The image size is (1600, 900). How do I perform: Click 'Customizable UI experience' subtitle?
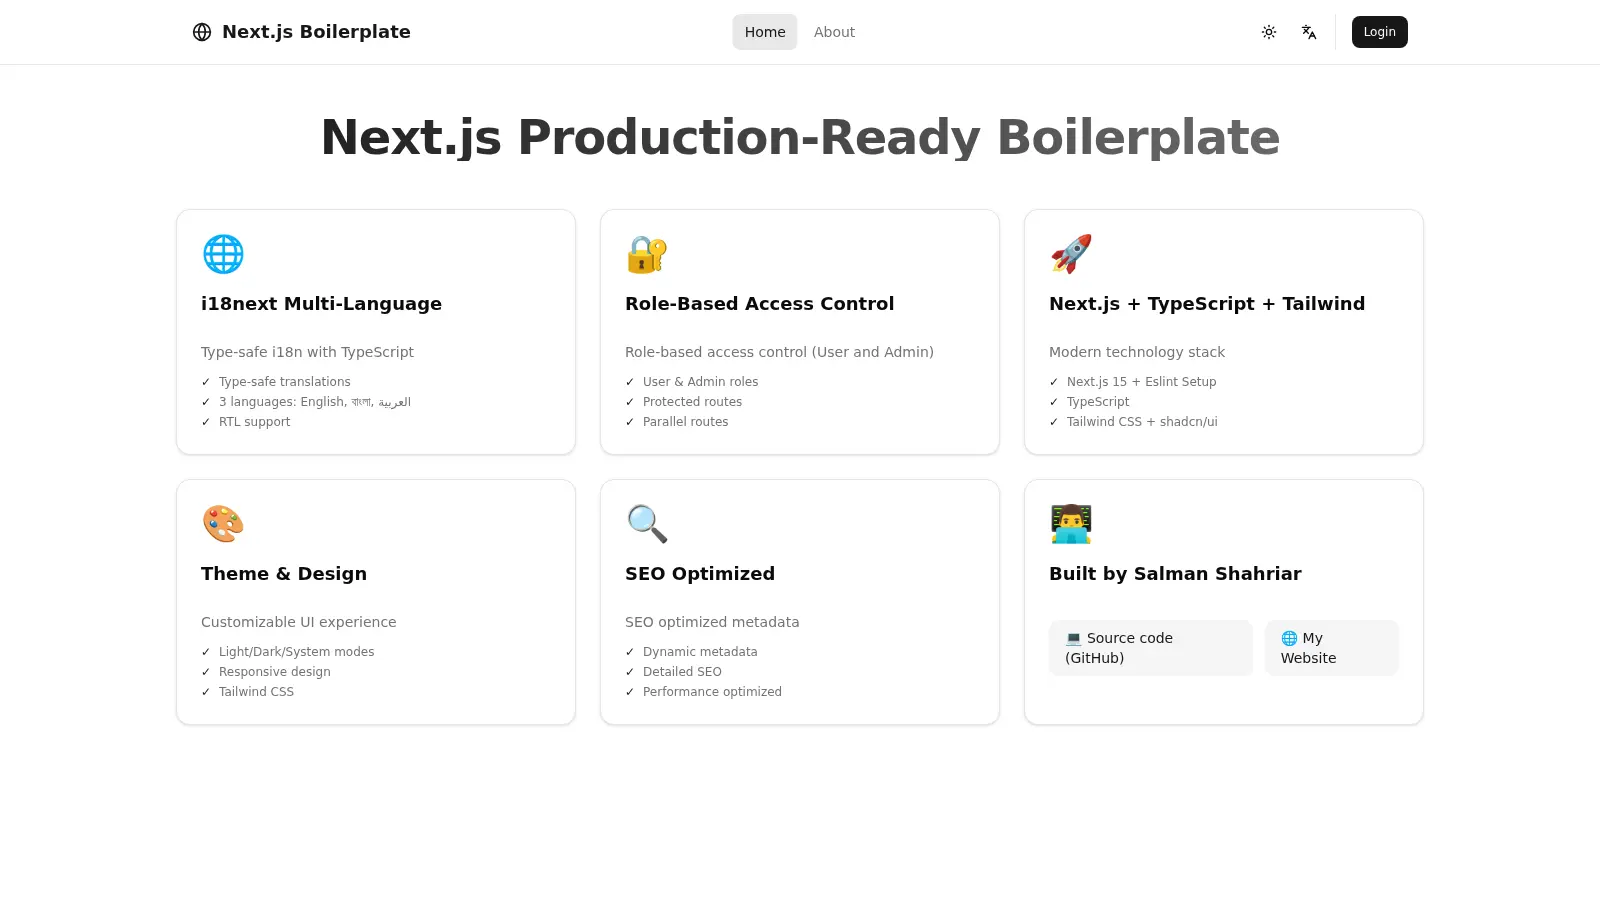299,622
